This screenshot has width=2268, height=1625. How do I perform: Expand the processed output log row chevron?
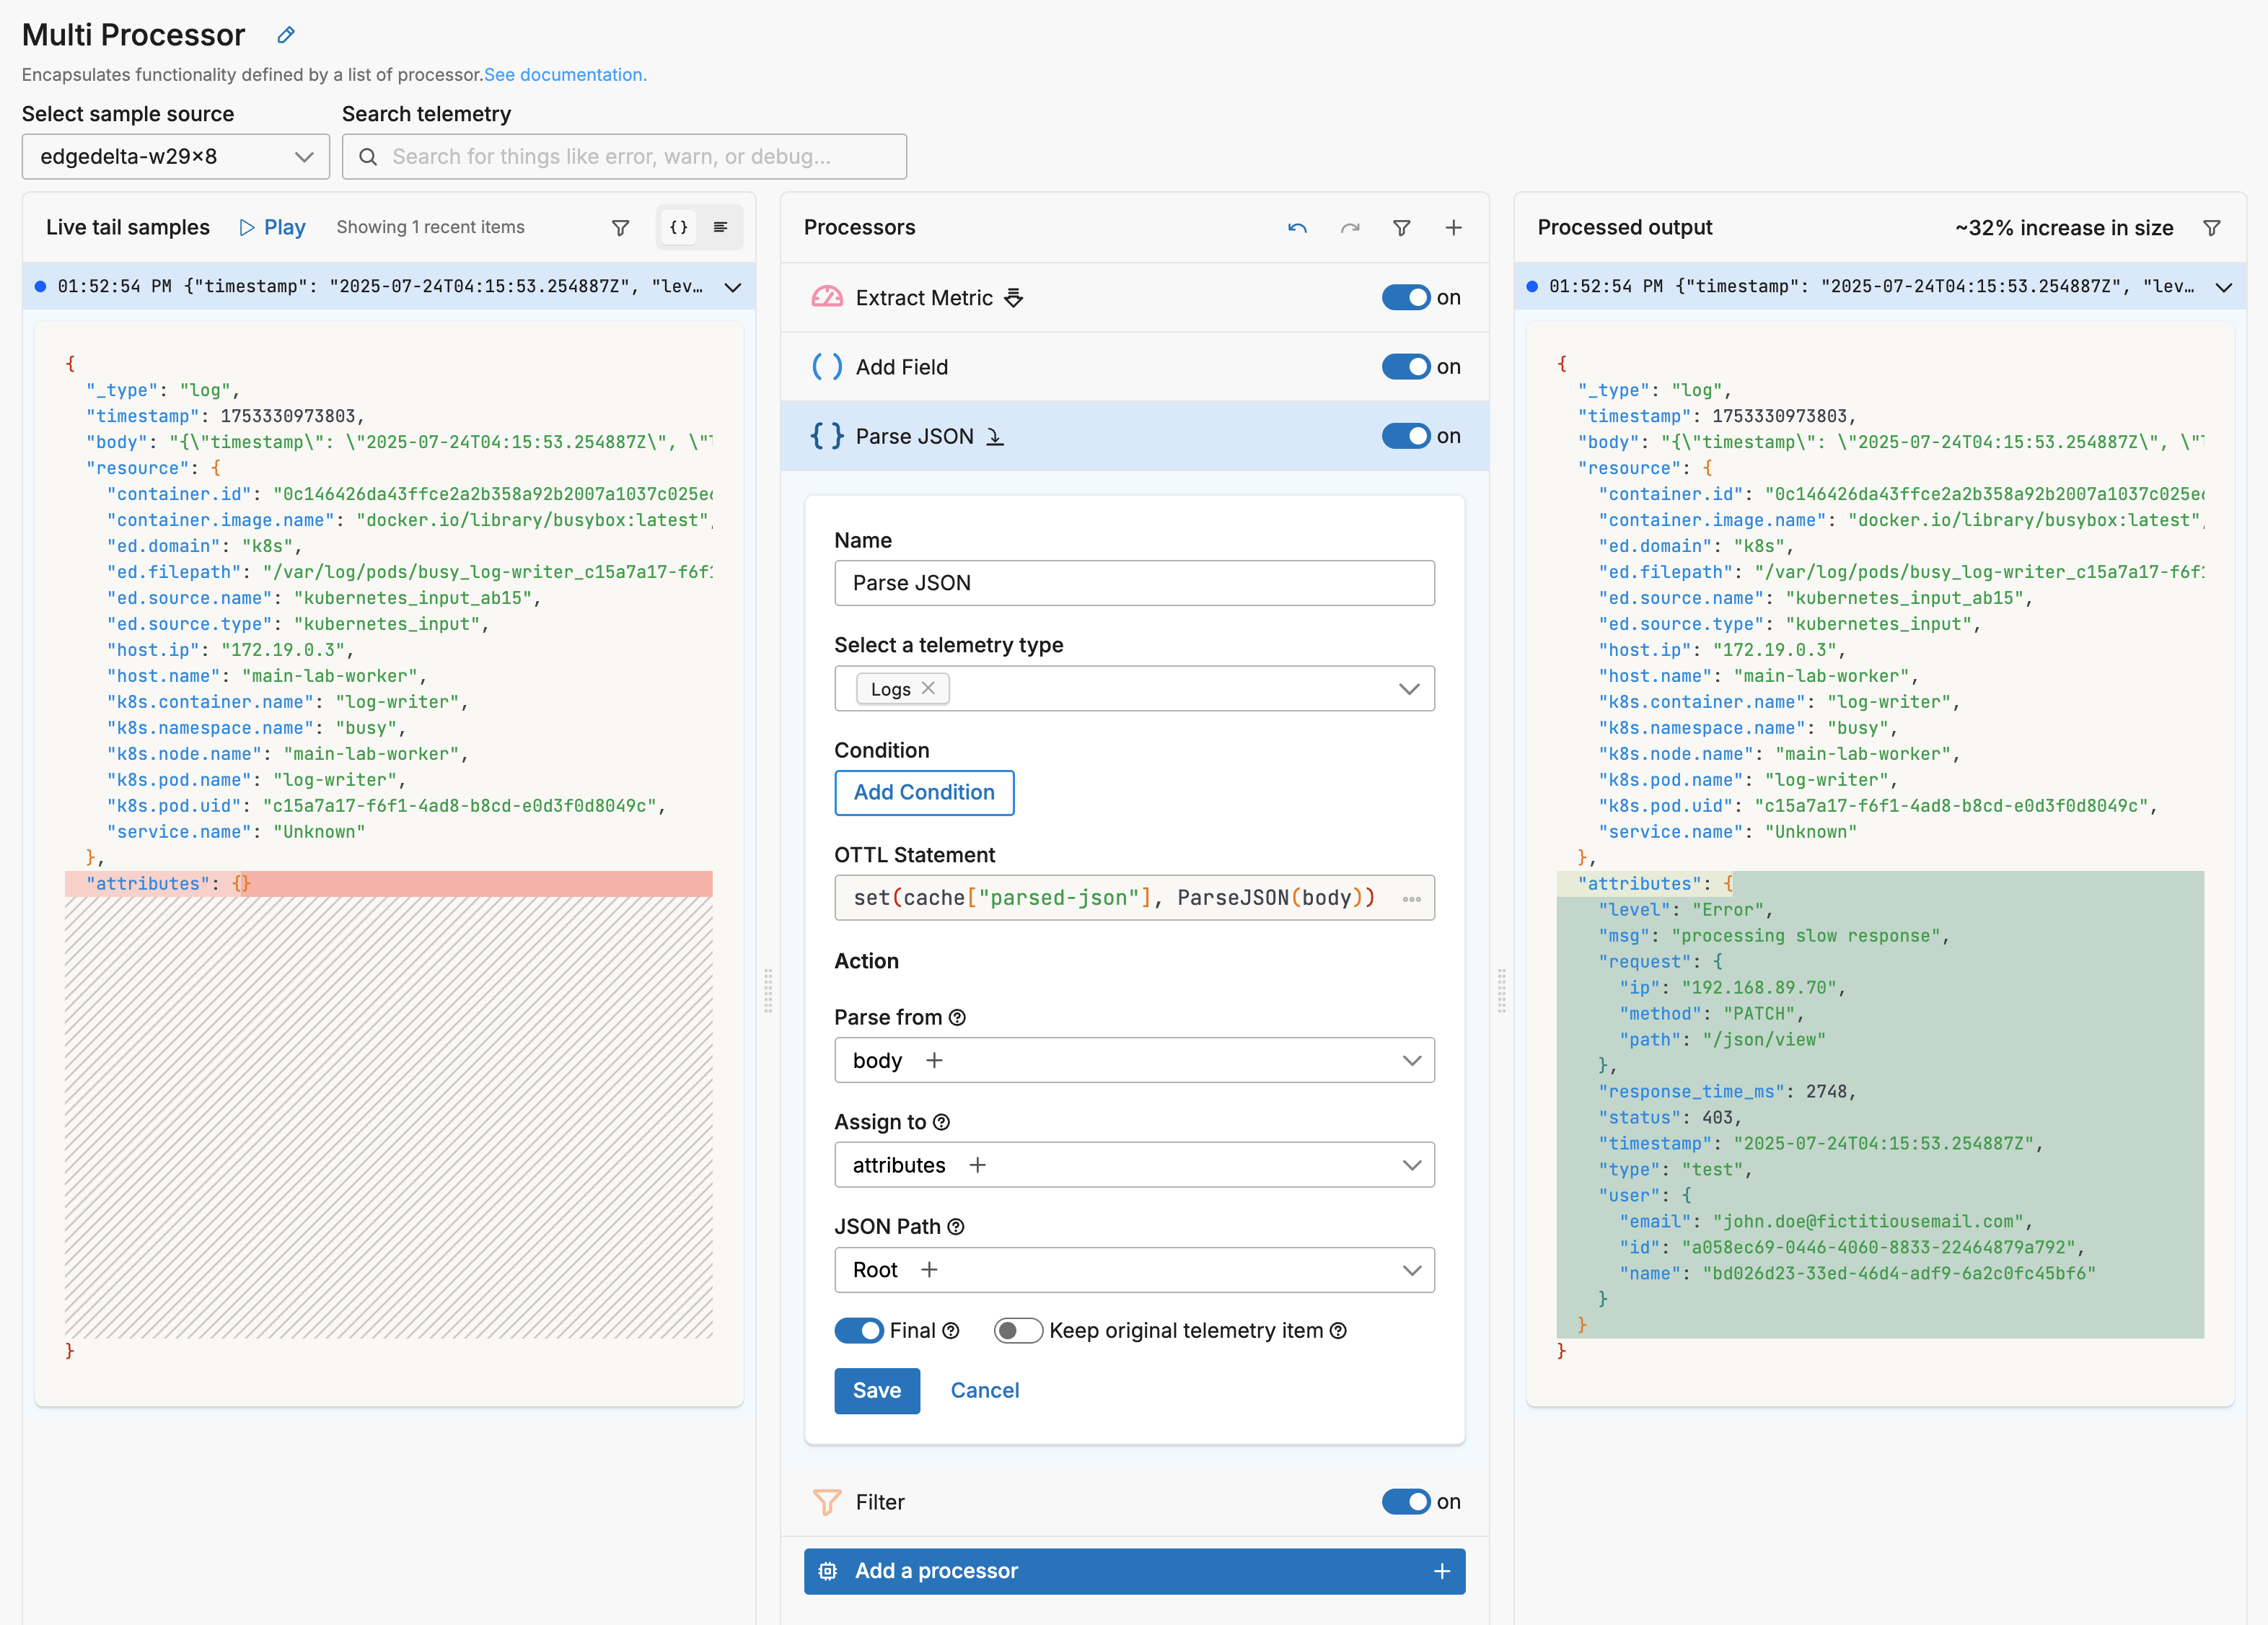coord(2224,287)
